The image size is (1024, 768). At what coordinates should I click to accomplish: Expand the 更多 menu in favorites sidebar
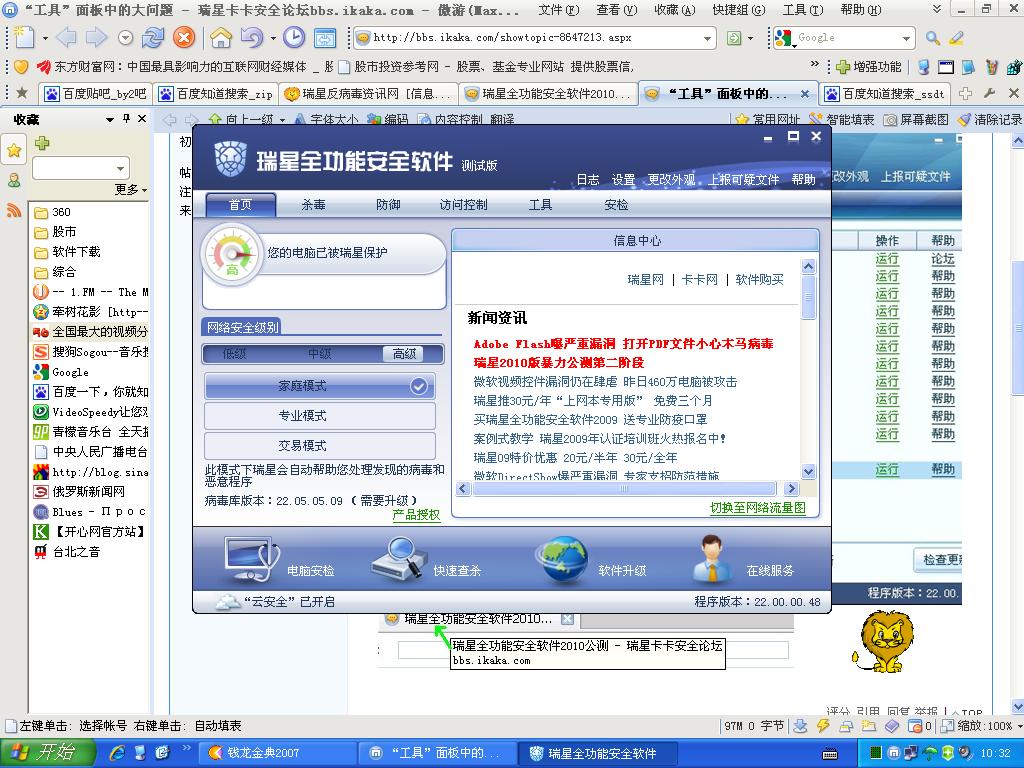(131, 189)
